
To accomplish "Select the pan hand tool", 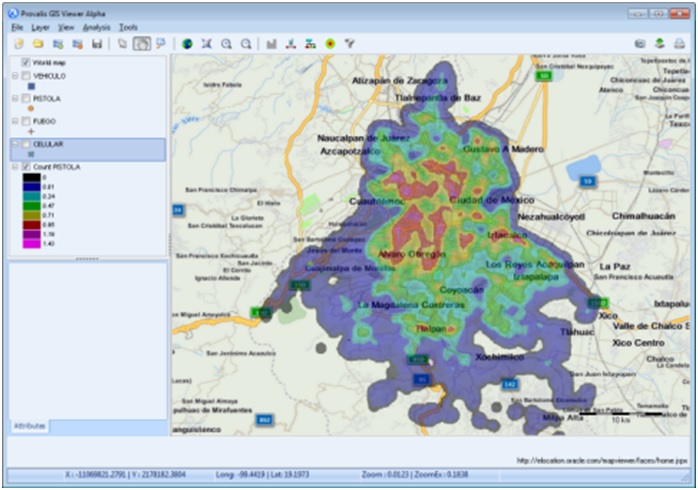I will (x=141, y=44).
